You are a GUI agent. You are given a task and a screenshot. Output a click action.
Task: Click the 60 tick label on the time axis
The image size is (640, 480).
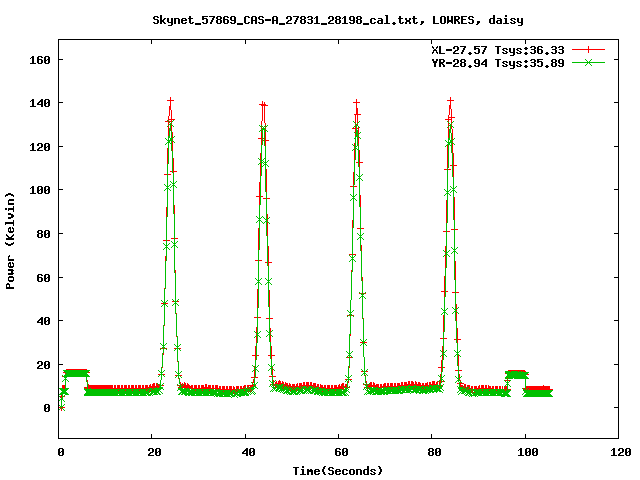coord(341,452)
